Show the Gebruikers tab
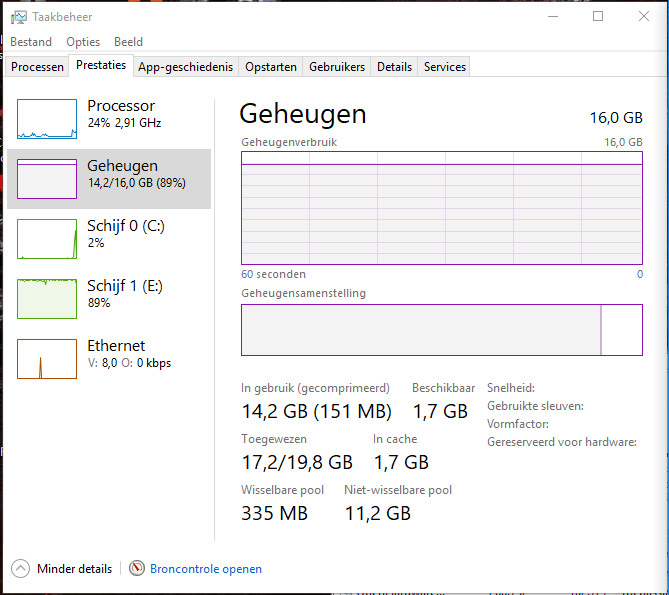This screenshot has height=595, width=669. click(337, 67)
